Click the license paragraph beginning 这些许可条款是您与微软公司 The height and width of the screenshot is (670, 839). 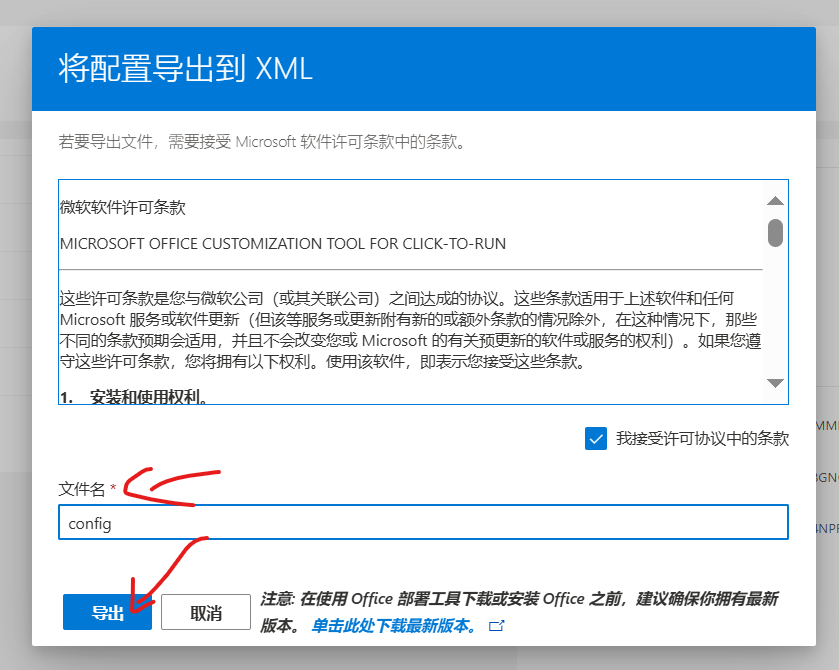tap(410, 330)
